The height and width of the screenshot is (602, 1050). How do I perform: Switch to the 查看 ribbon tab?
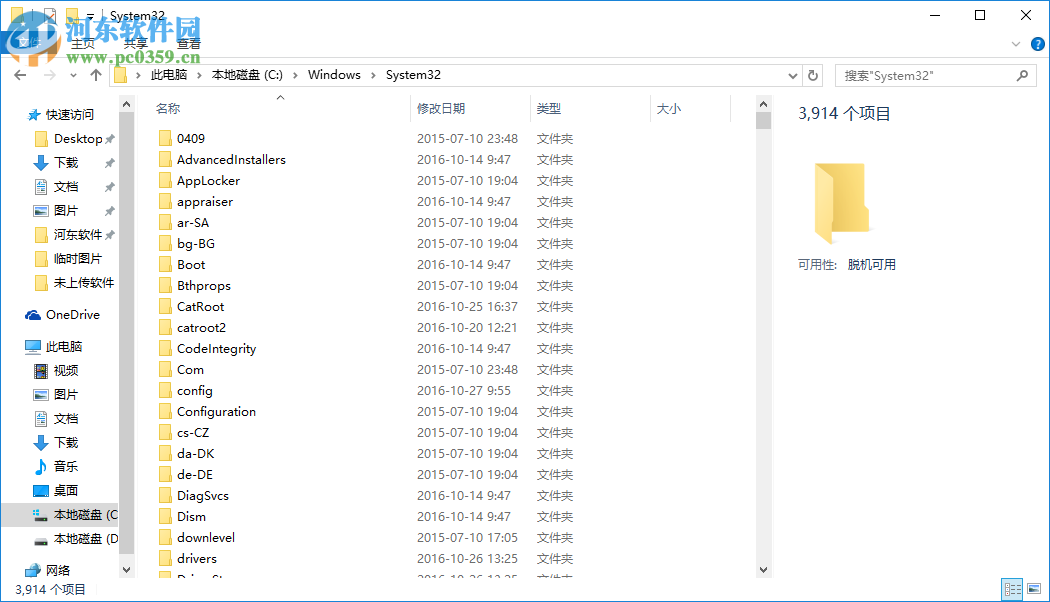189,43
